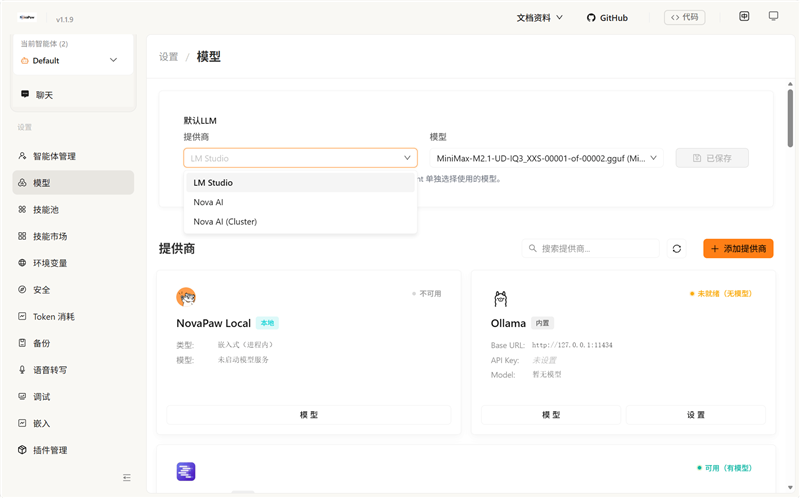Click the language switch icon in header
Viewport: 800px width, 498px height.
744,16
